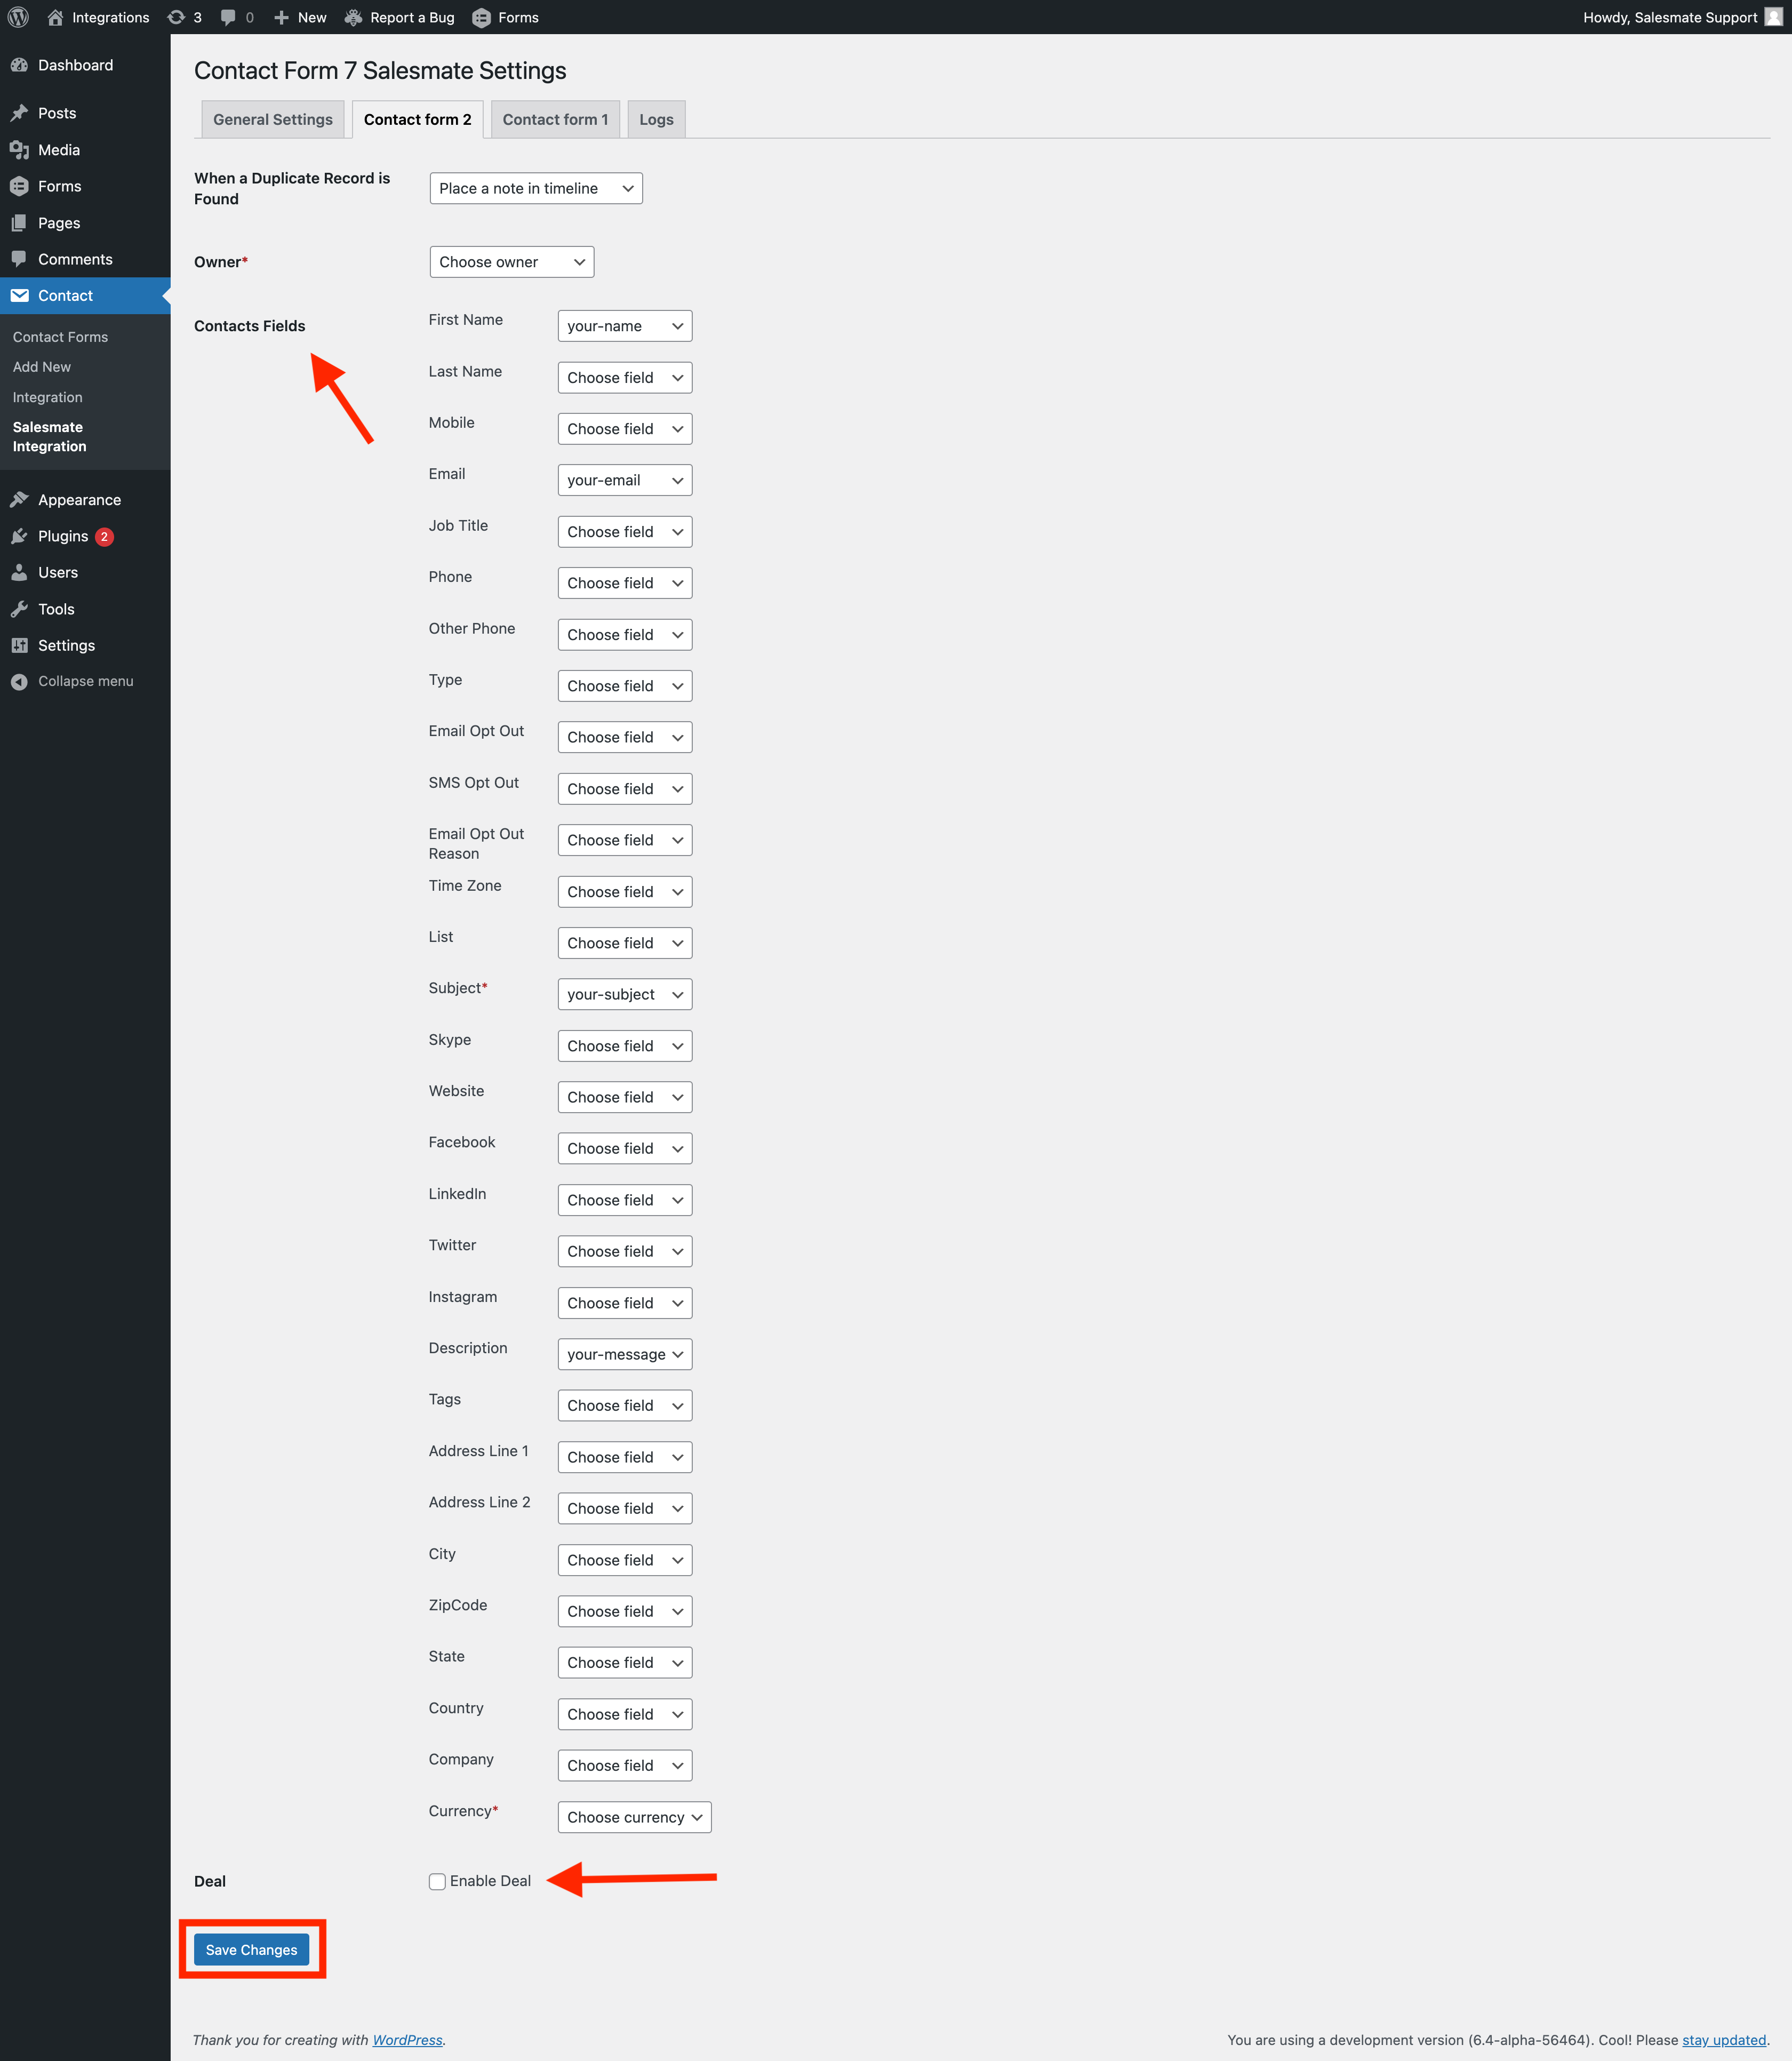This screenshot has height=2061, width=1792.
Task: Open the duplicate record action dropdown
Action: (536, 188)
